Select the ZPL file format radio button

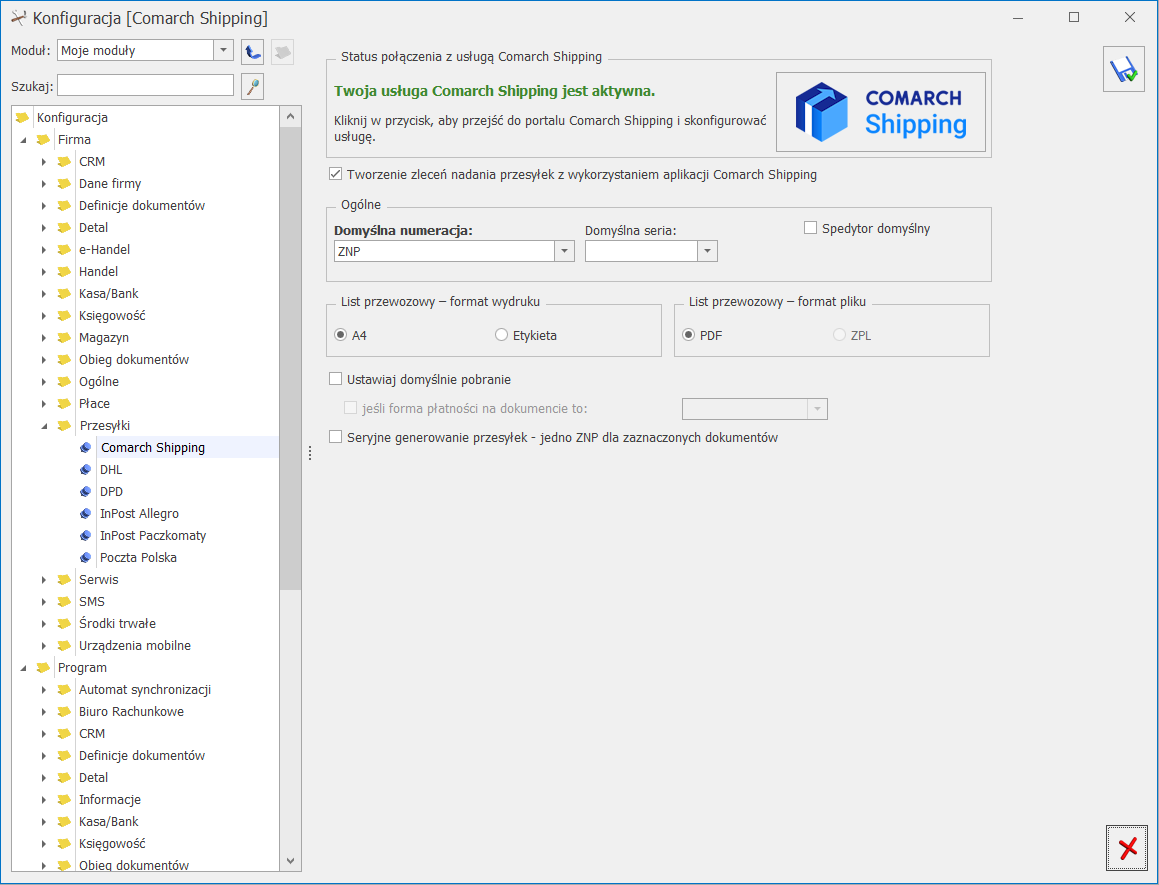pyautogui.click(x=839, y=335)
